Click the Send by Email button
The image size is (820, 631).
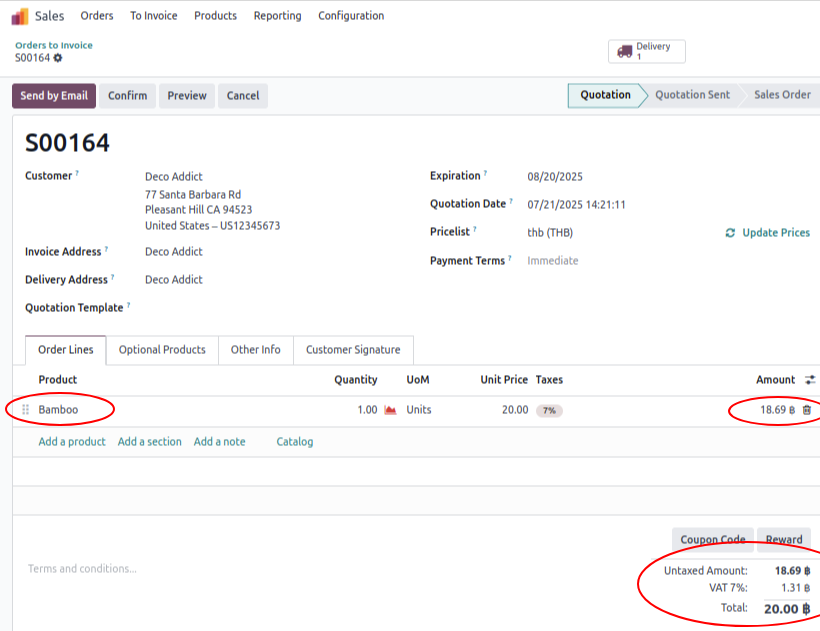pyautogui.click(x=54, y=96)
